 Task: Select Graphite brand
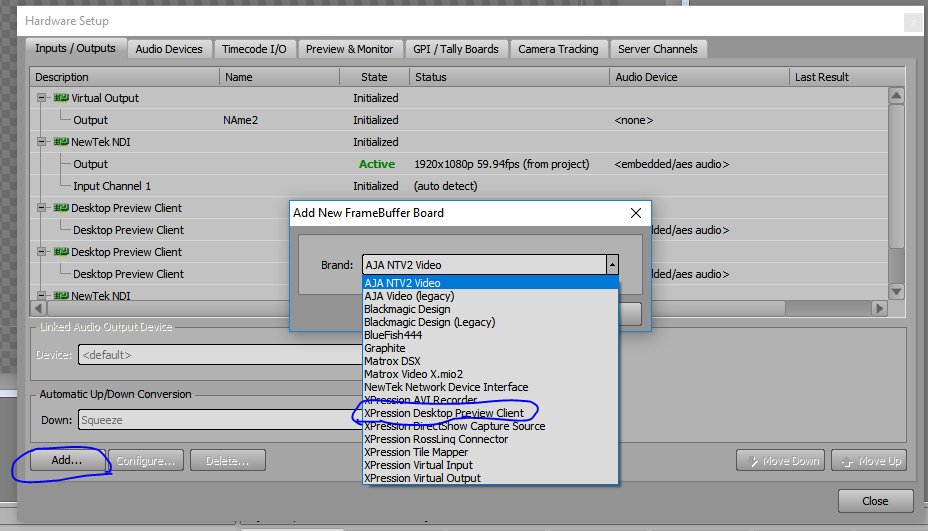490,348
